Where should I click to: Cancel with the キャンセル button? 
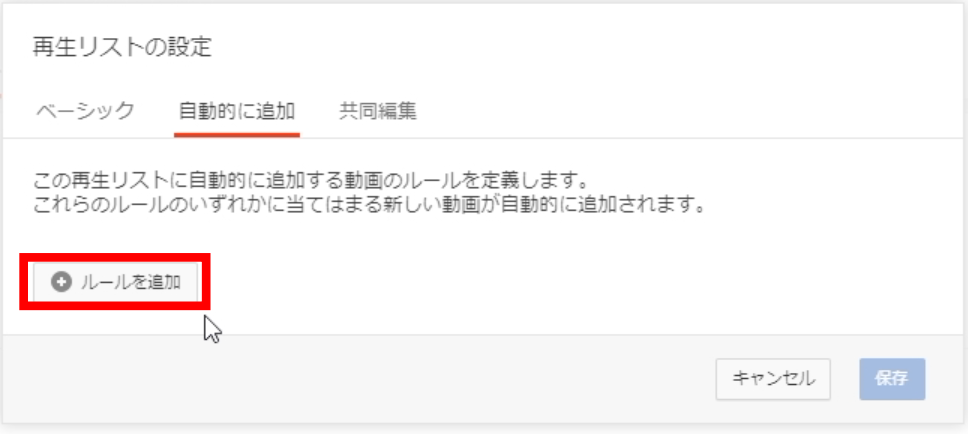773,378
